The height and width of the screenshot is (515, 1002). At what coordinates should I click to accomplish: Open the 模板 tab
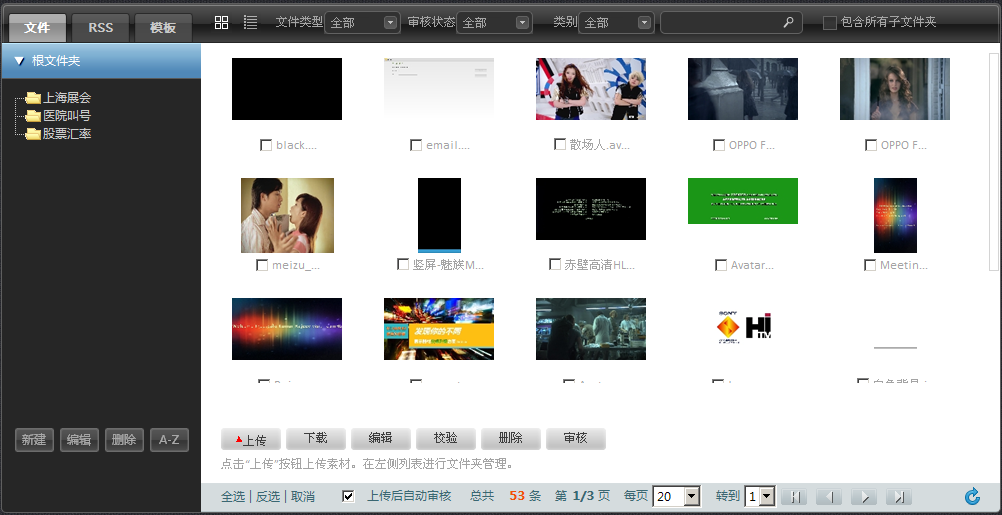click(x=163, y=28)
